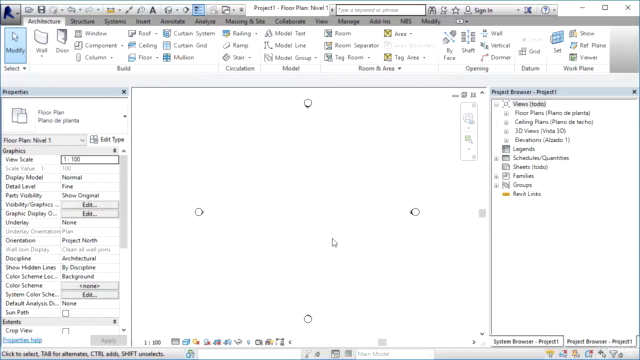This screenshot has height=360, width=640.
Task: Open Set work plane tool
Action: coord(557,42)
